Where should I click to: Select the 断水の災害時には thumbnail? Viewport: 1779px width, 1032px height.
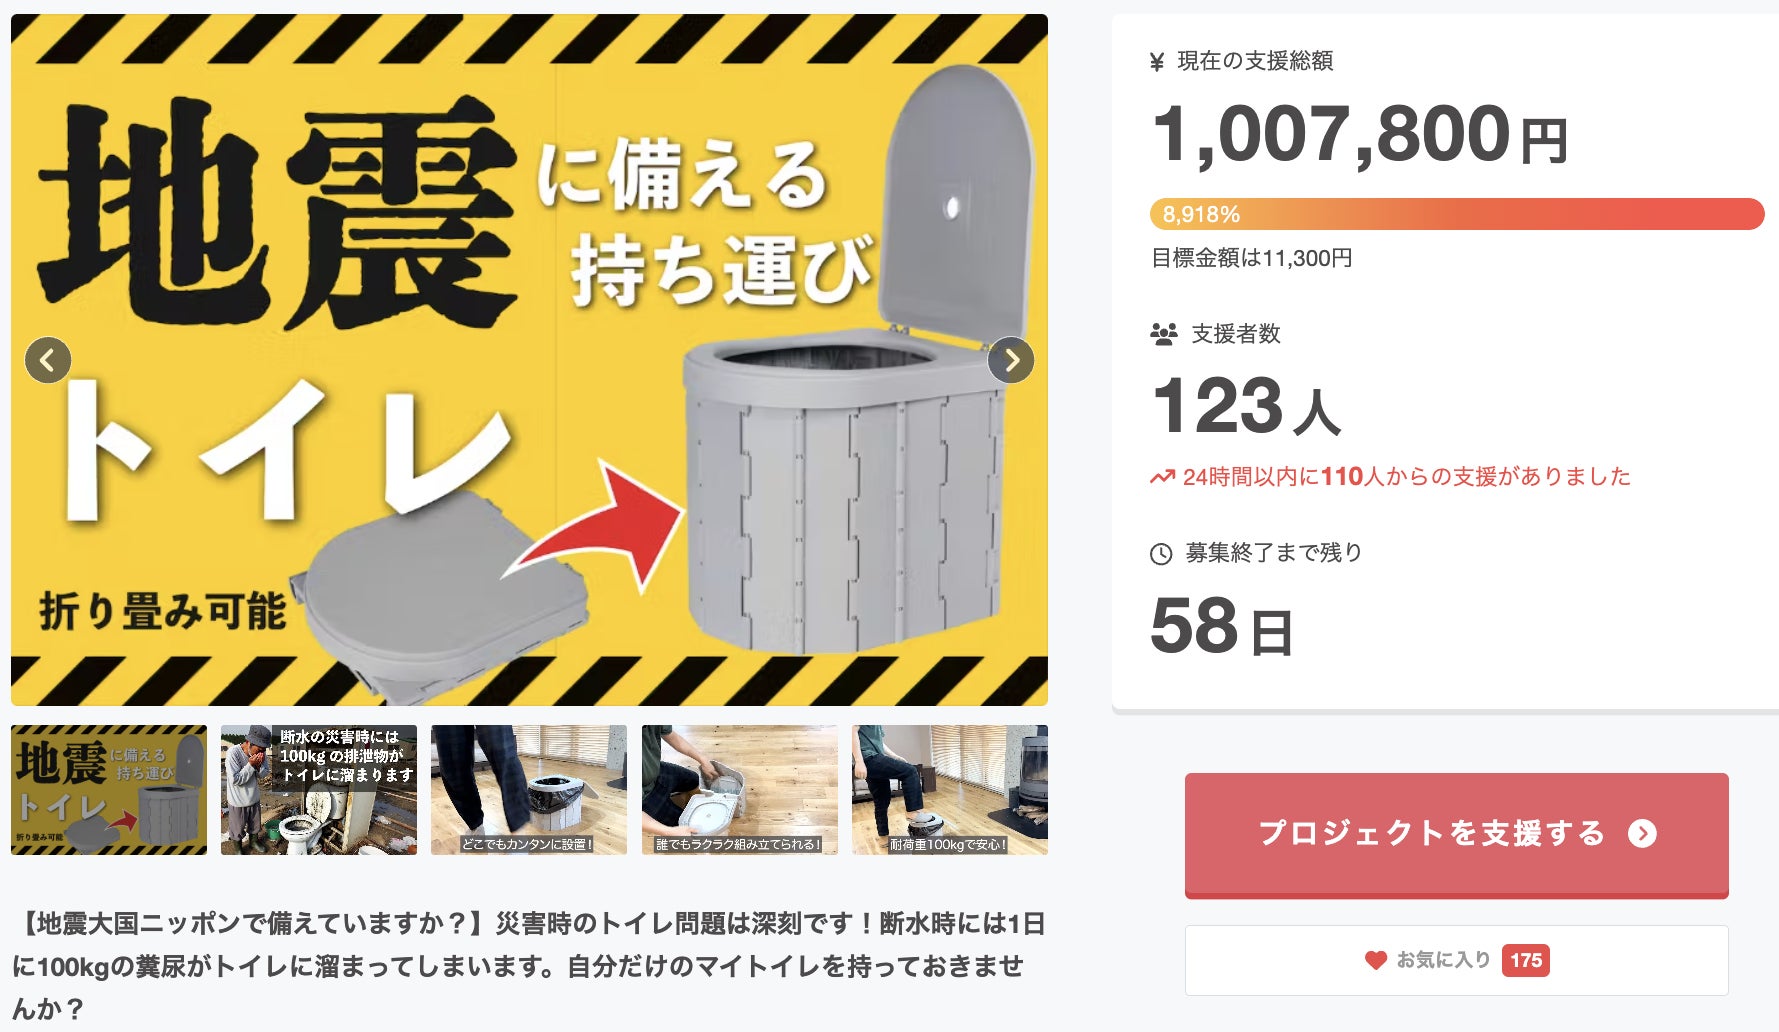pos(319,790)
